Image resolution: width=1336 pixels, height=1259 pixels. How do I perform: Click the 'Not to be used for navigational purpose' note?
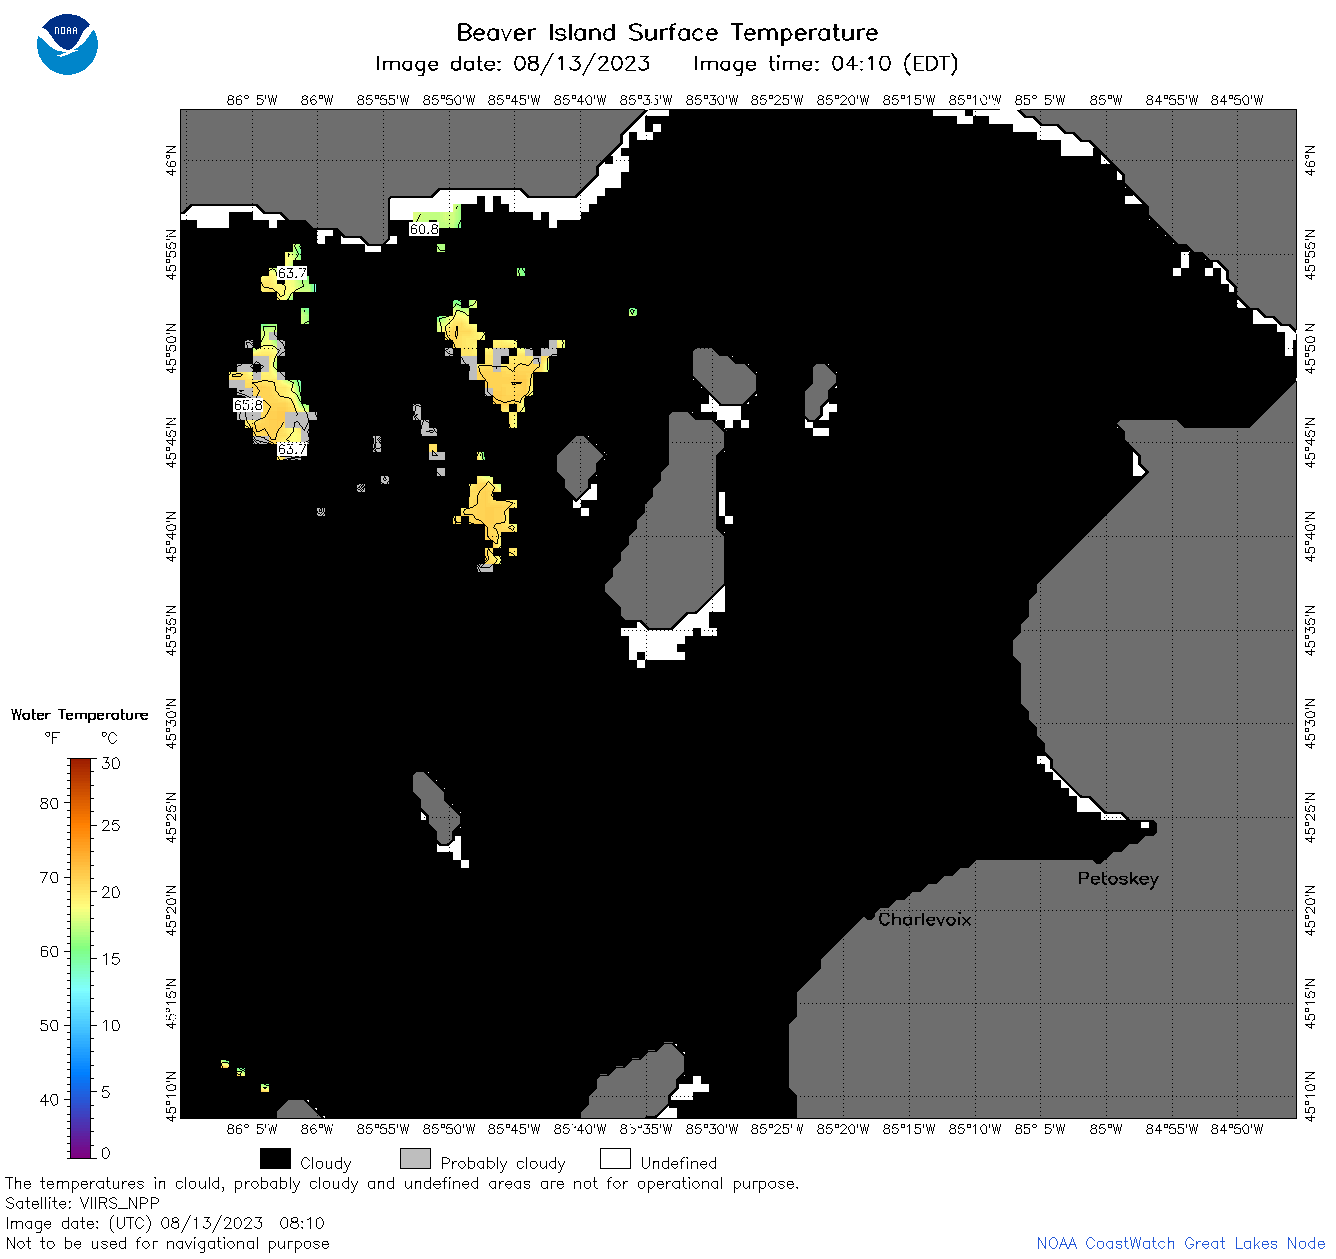[168, 1243]
